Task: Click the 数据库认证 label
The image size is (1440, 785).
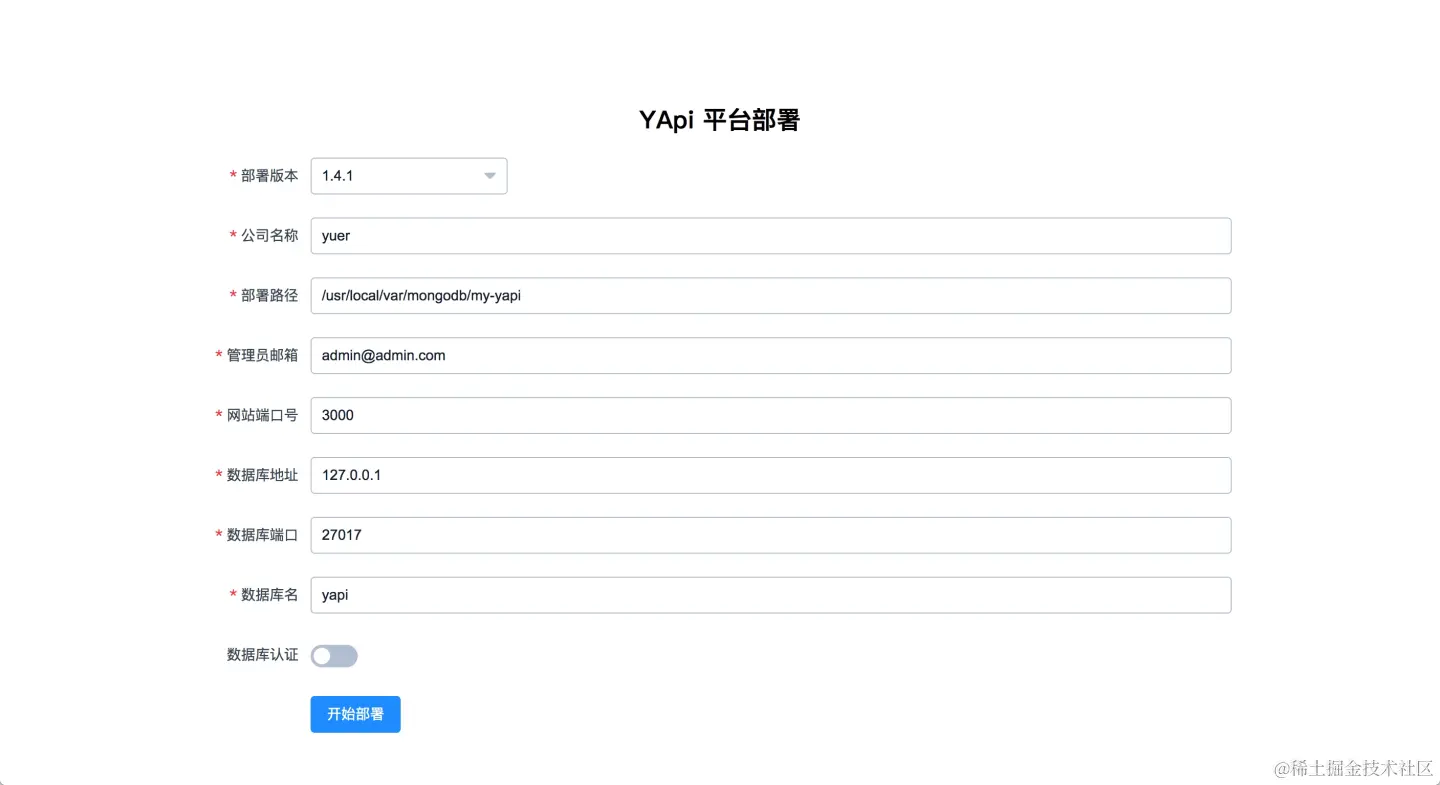Action: [x=262, y=655]
